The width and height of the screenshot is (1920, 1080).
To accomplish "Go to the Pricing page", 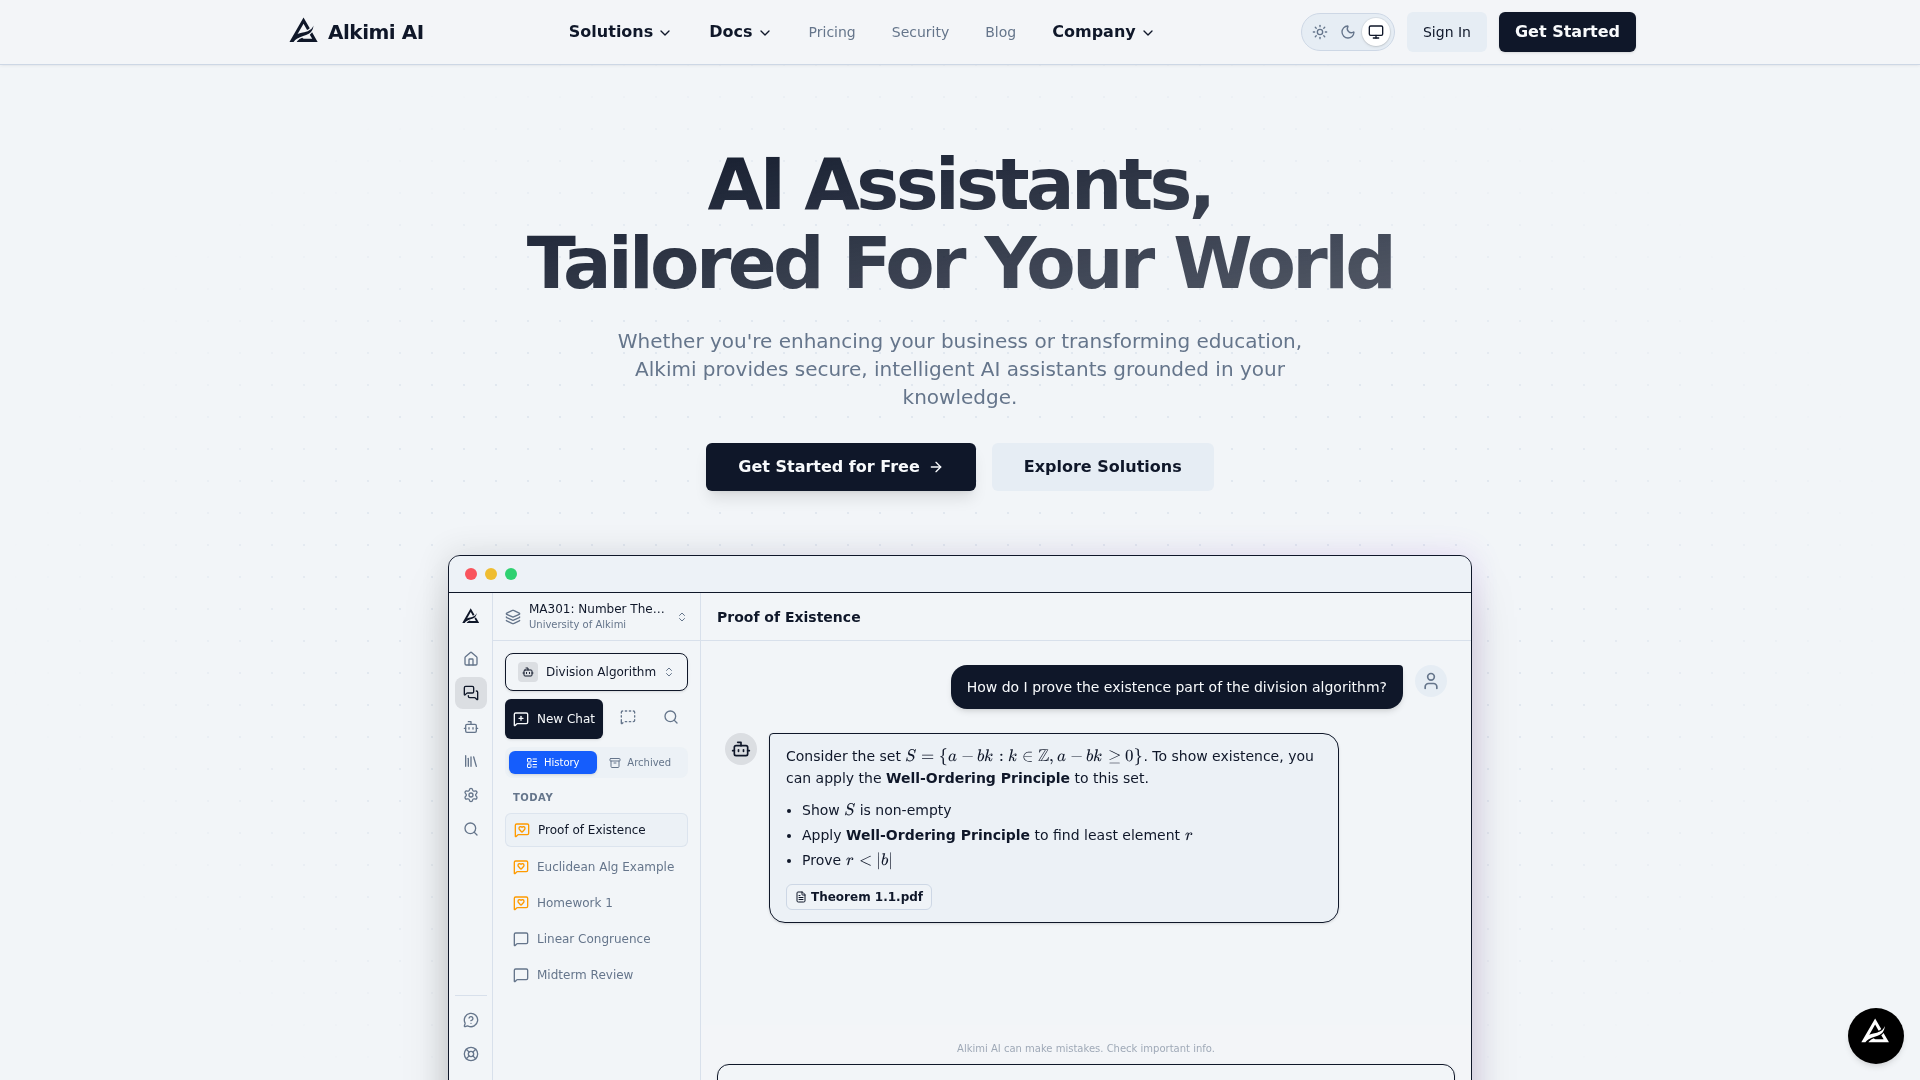I will coord(832,32).
